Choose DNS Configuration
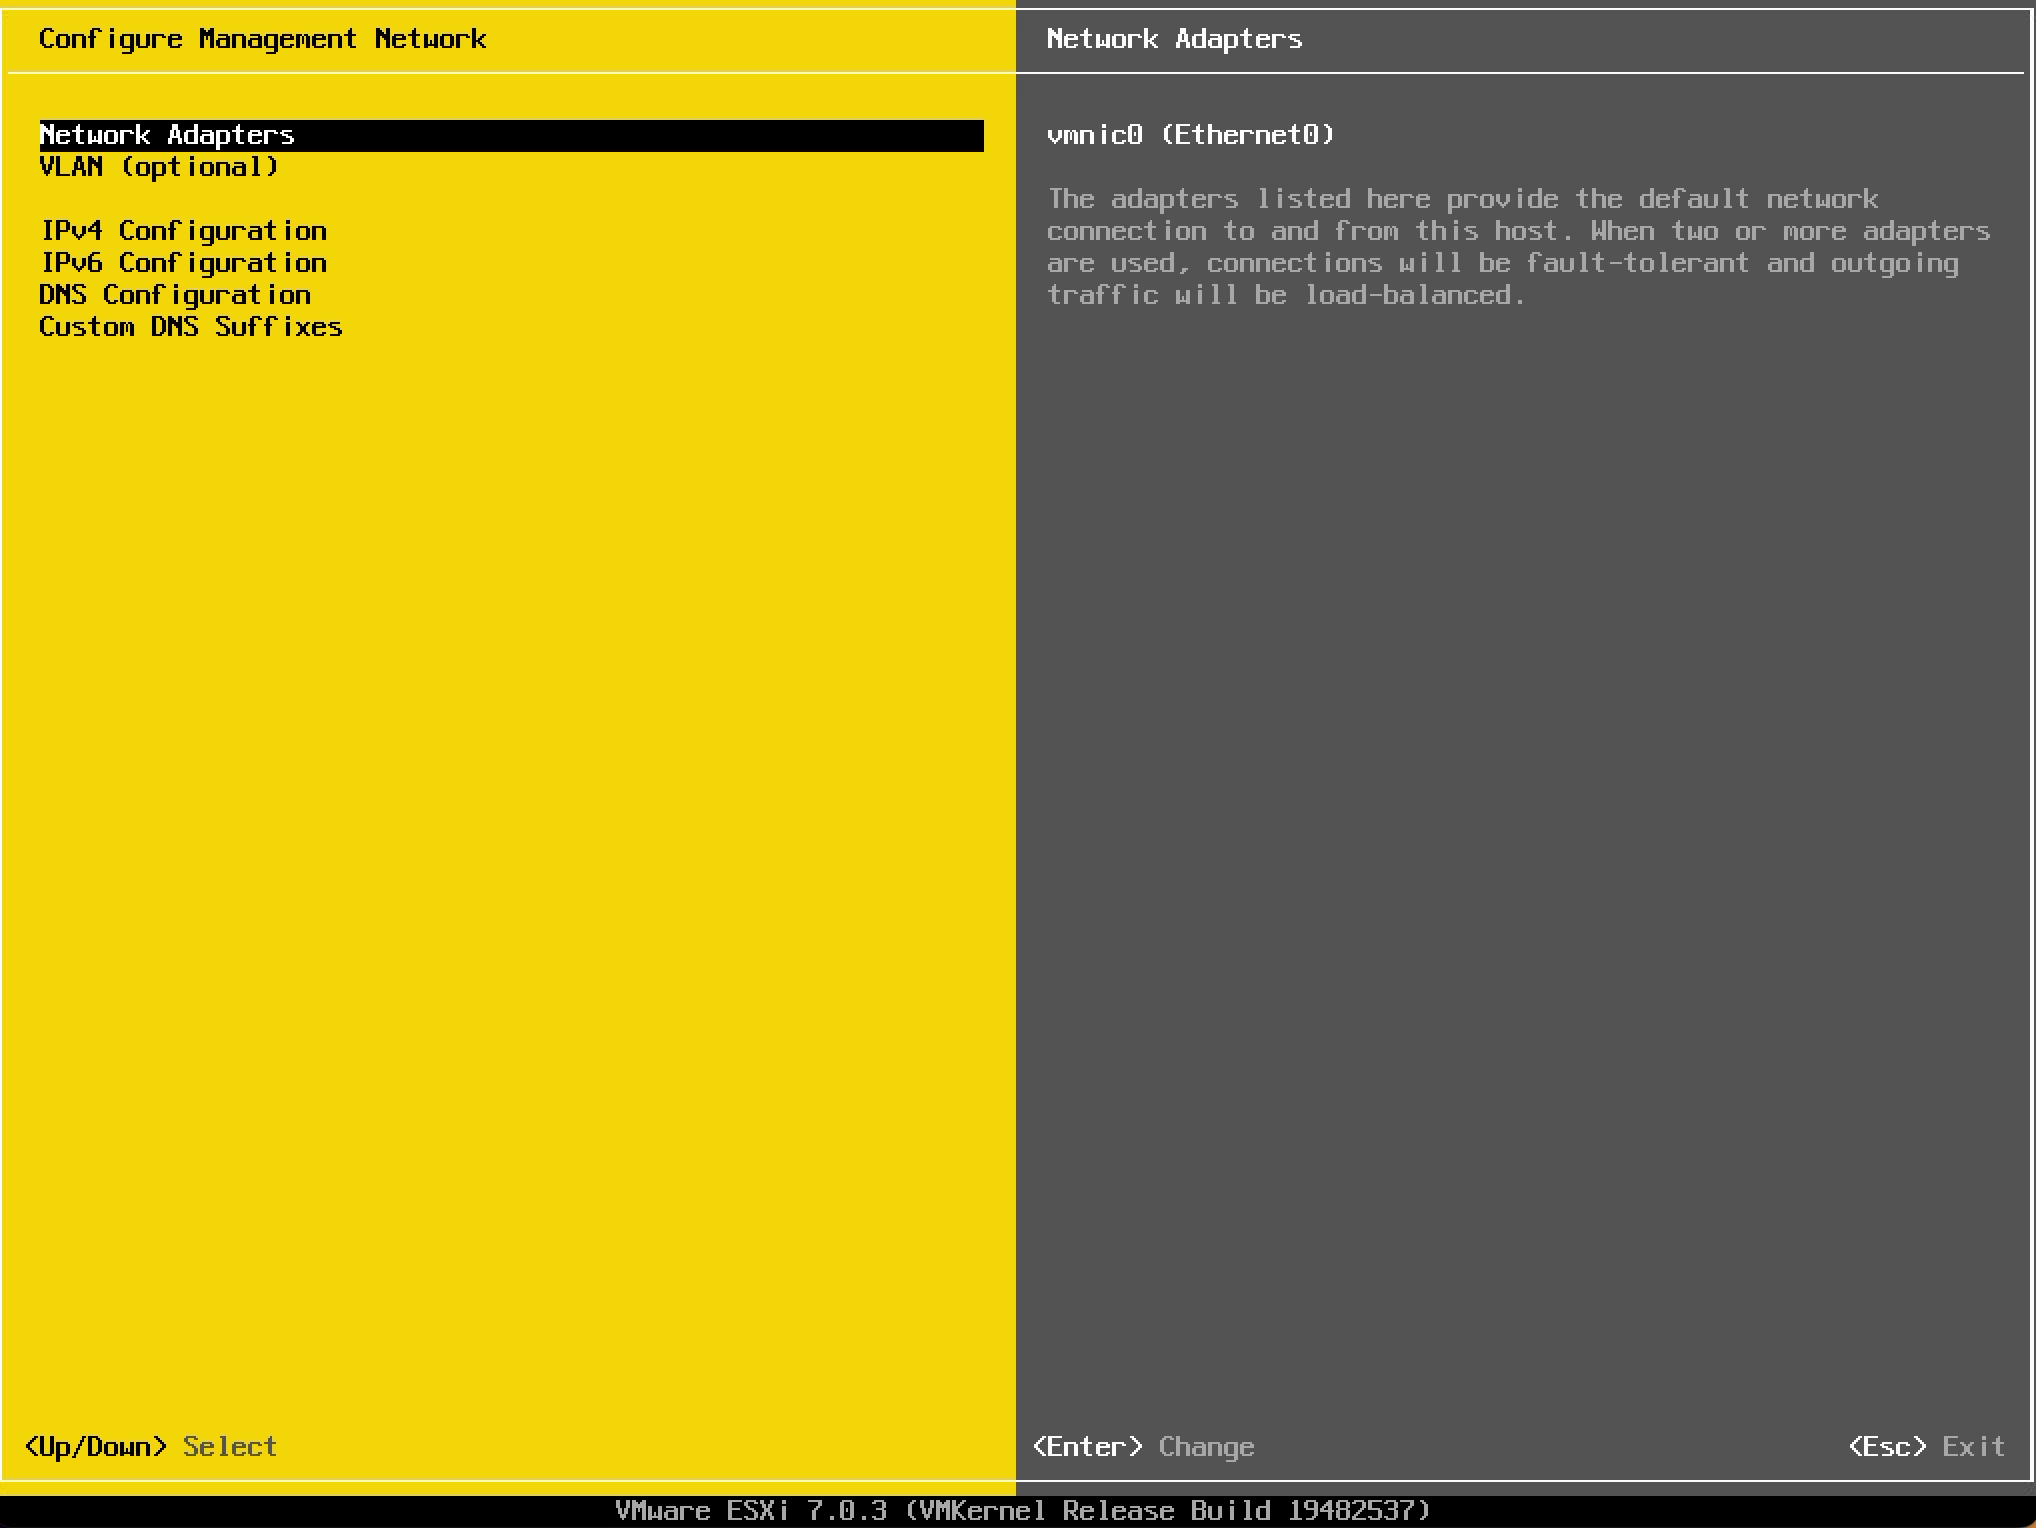2036x1528 pixels. pos(175,295)
